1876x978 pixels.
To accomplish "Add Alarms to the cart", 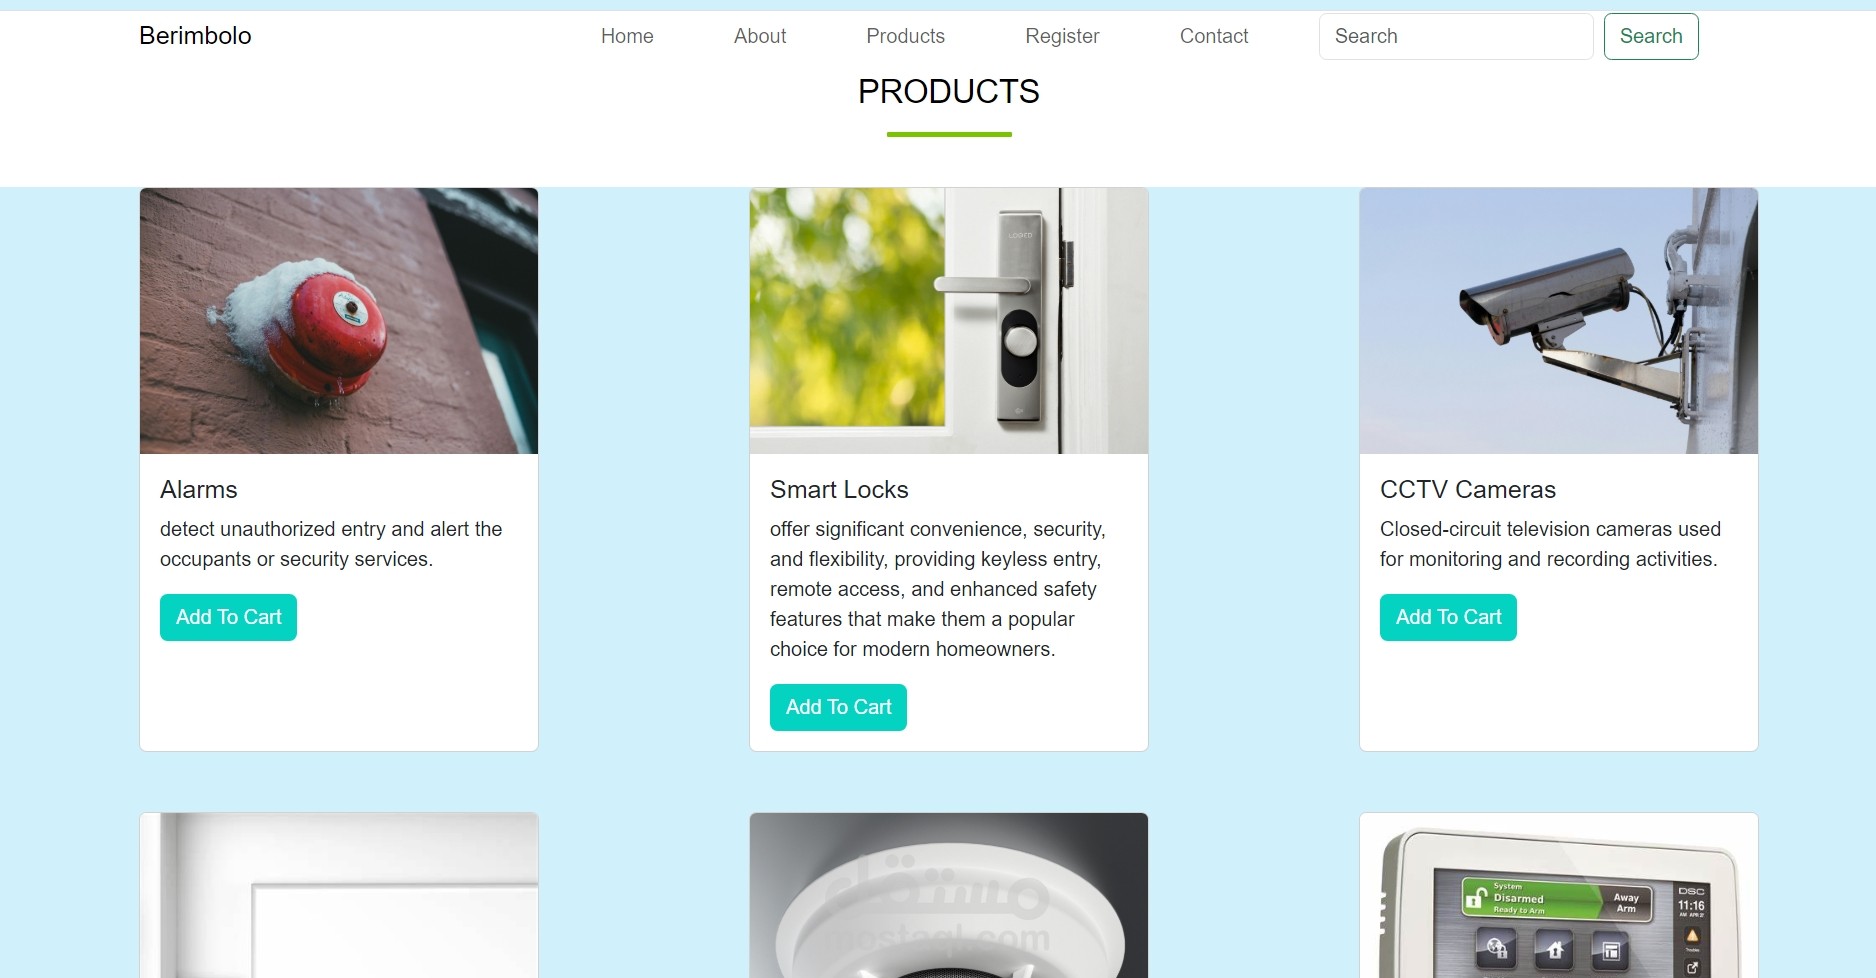I will (228, 617).
